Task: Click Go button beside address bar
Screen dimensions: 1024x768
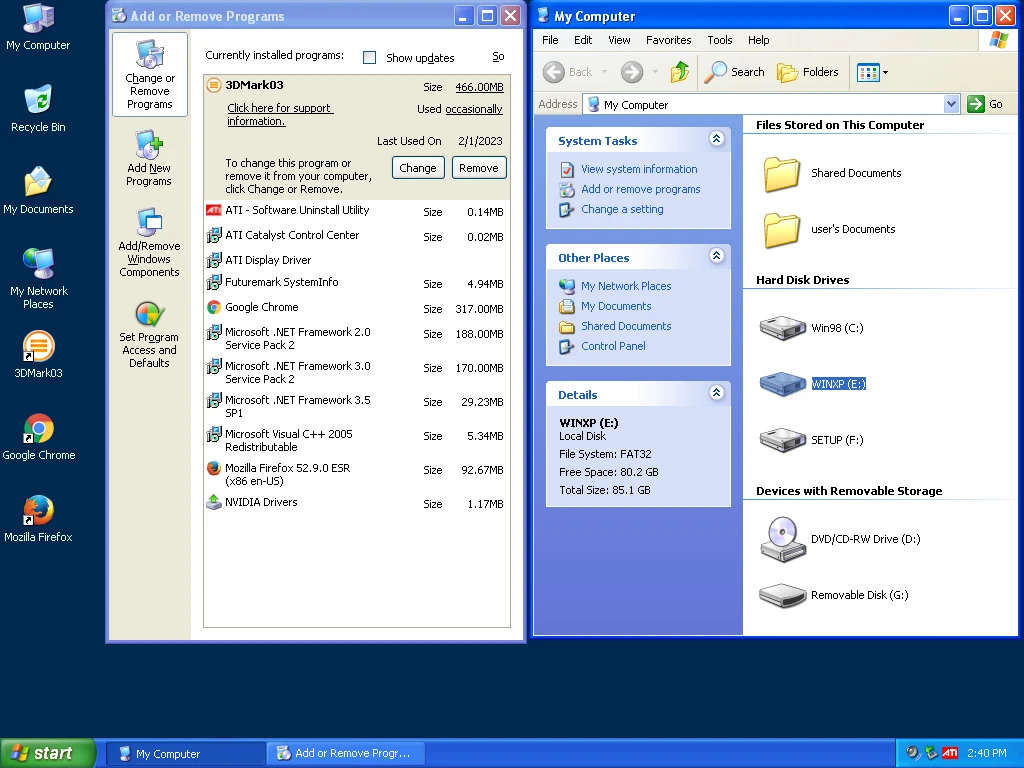Action: point(985,104)
